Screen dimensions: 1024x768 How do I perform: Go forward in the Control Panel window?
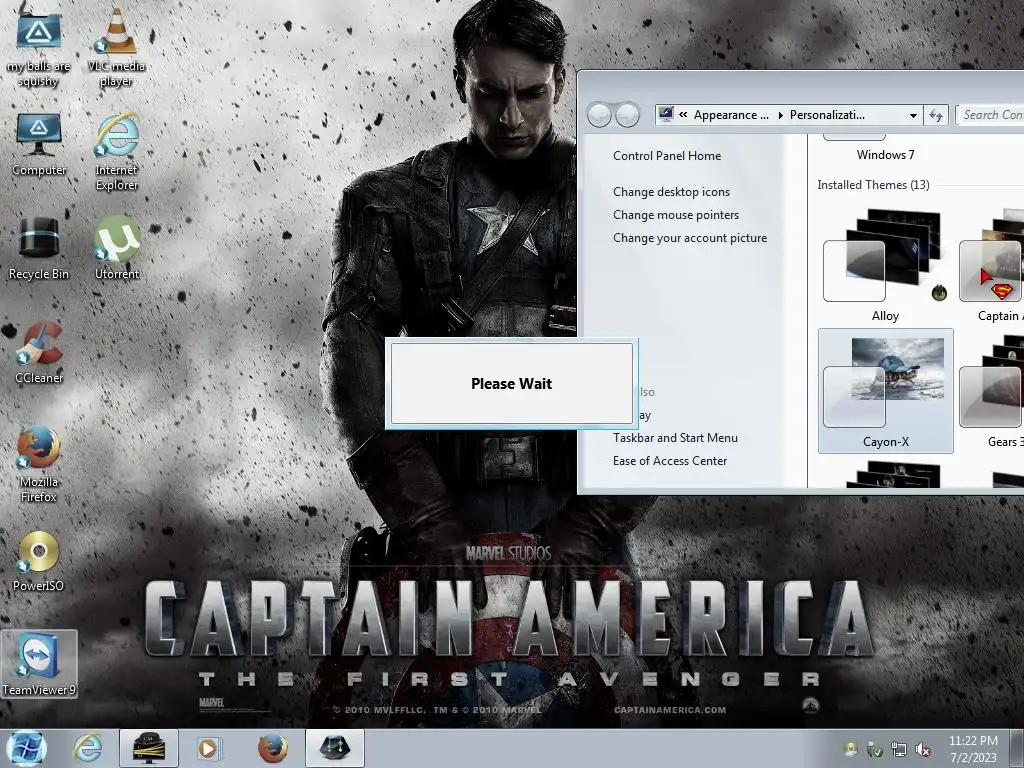(x=628, y=115)
